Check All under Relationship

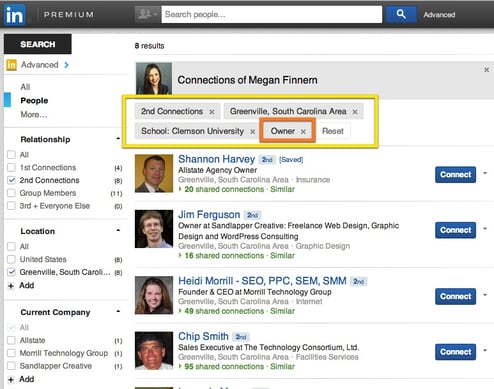[11, 155]
